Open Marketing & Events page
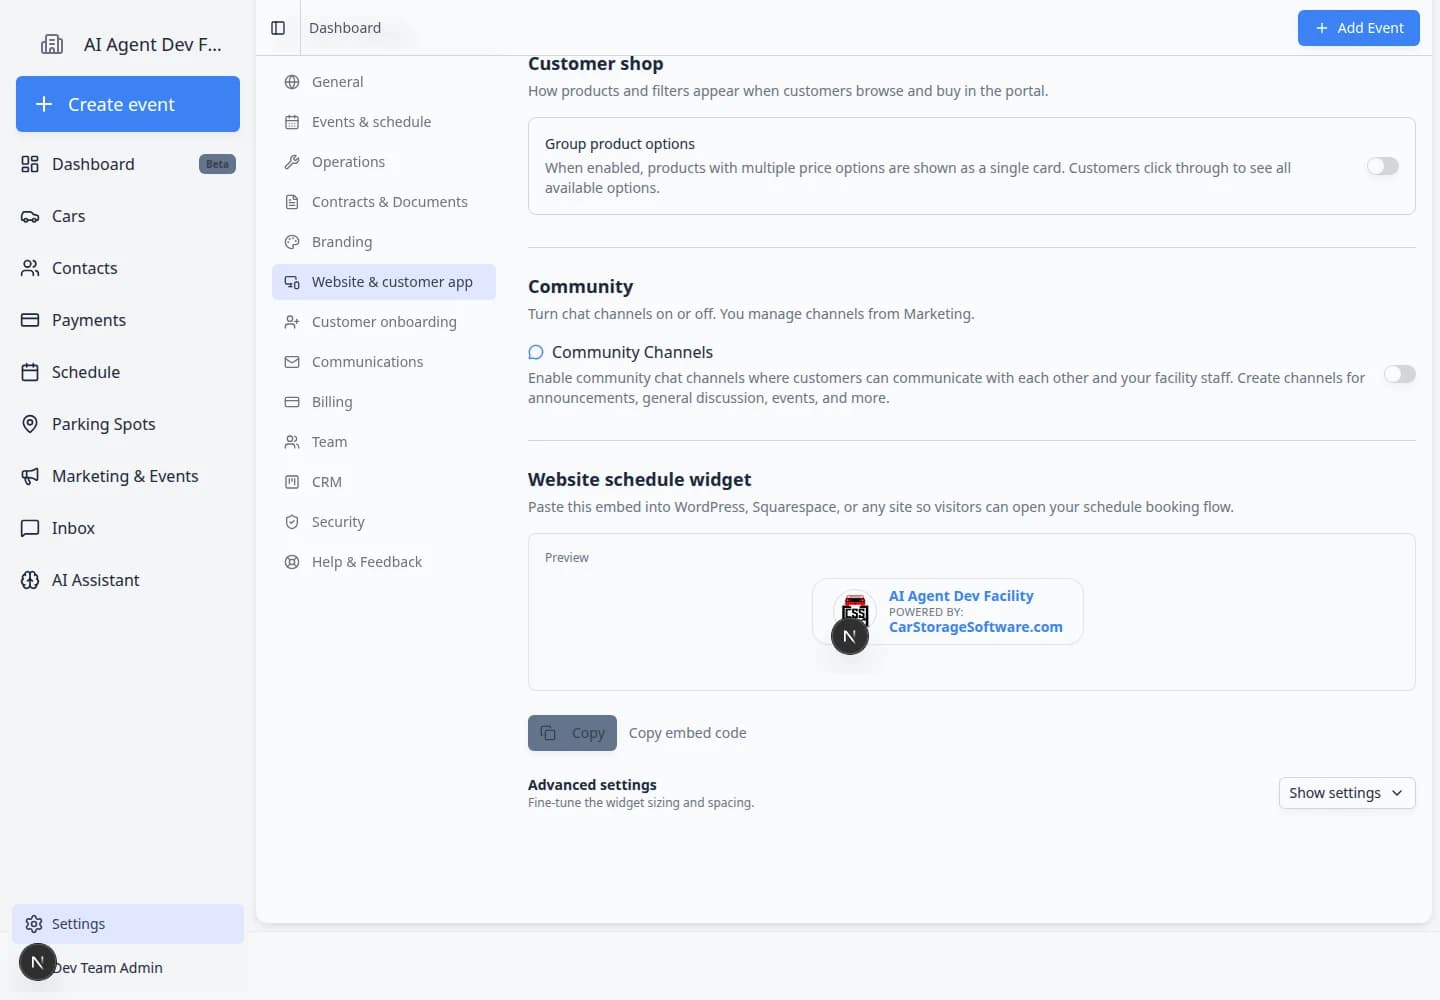The image size is (1440, 1000). [x=128, y=476]
